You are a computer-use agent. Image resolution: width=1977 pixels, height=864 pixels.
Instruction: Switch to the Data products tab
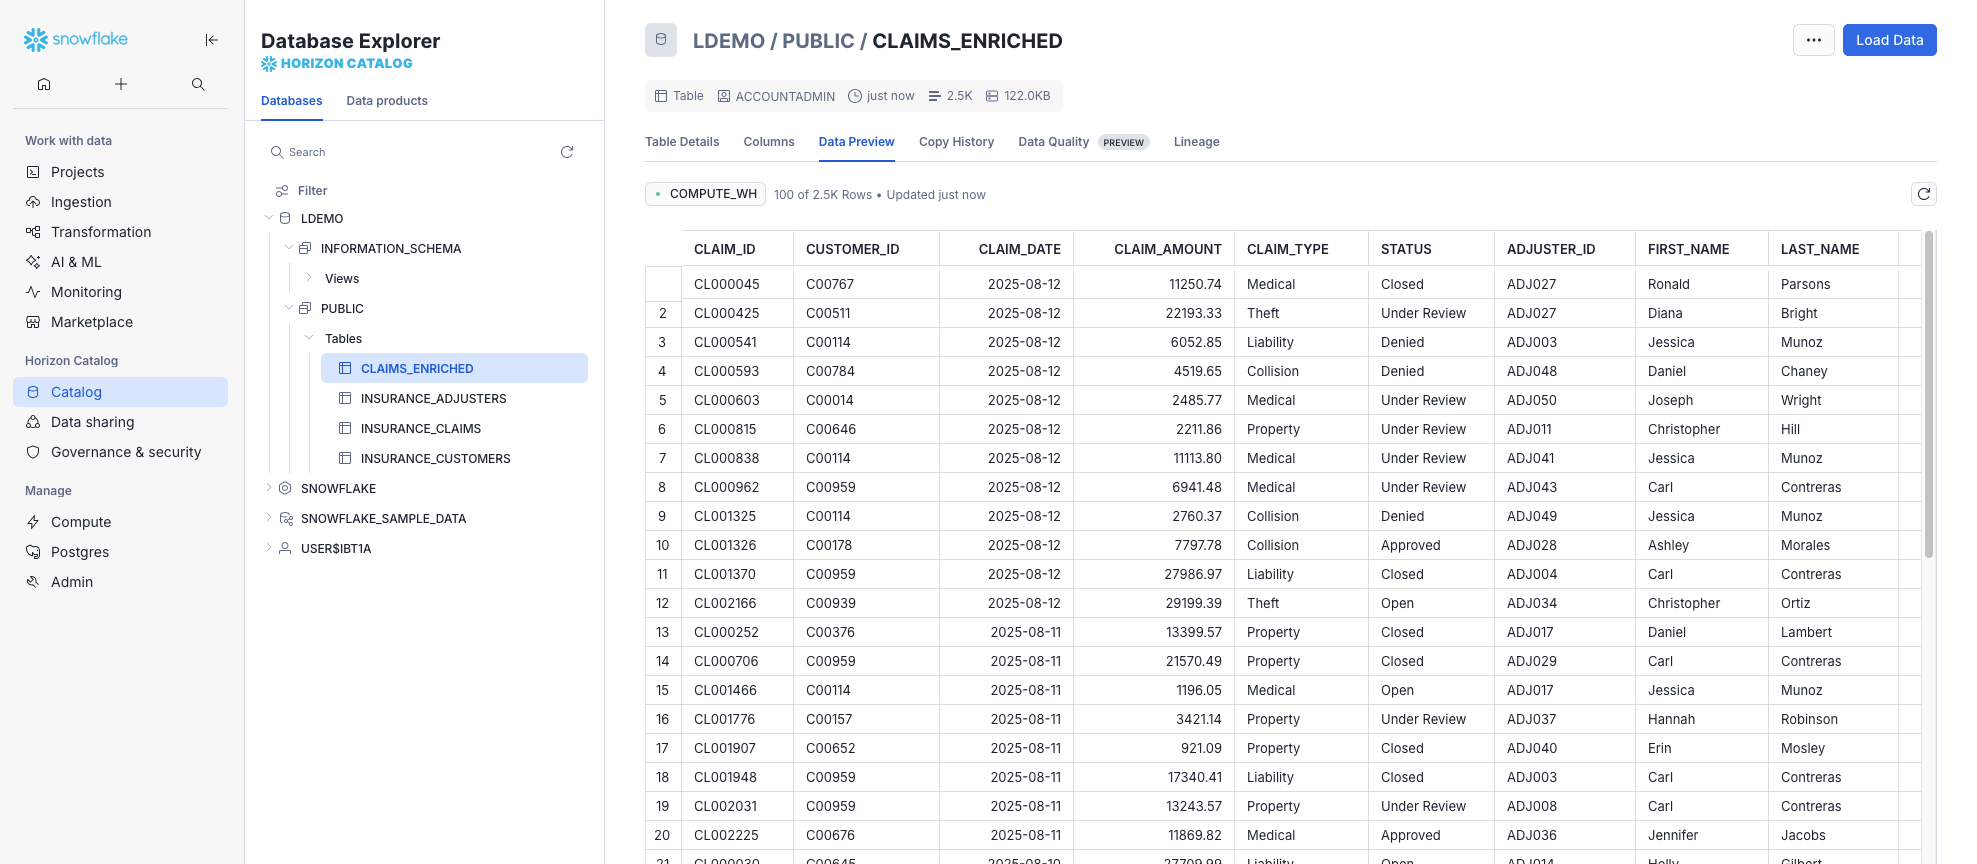387,101
